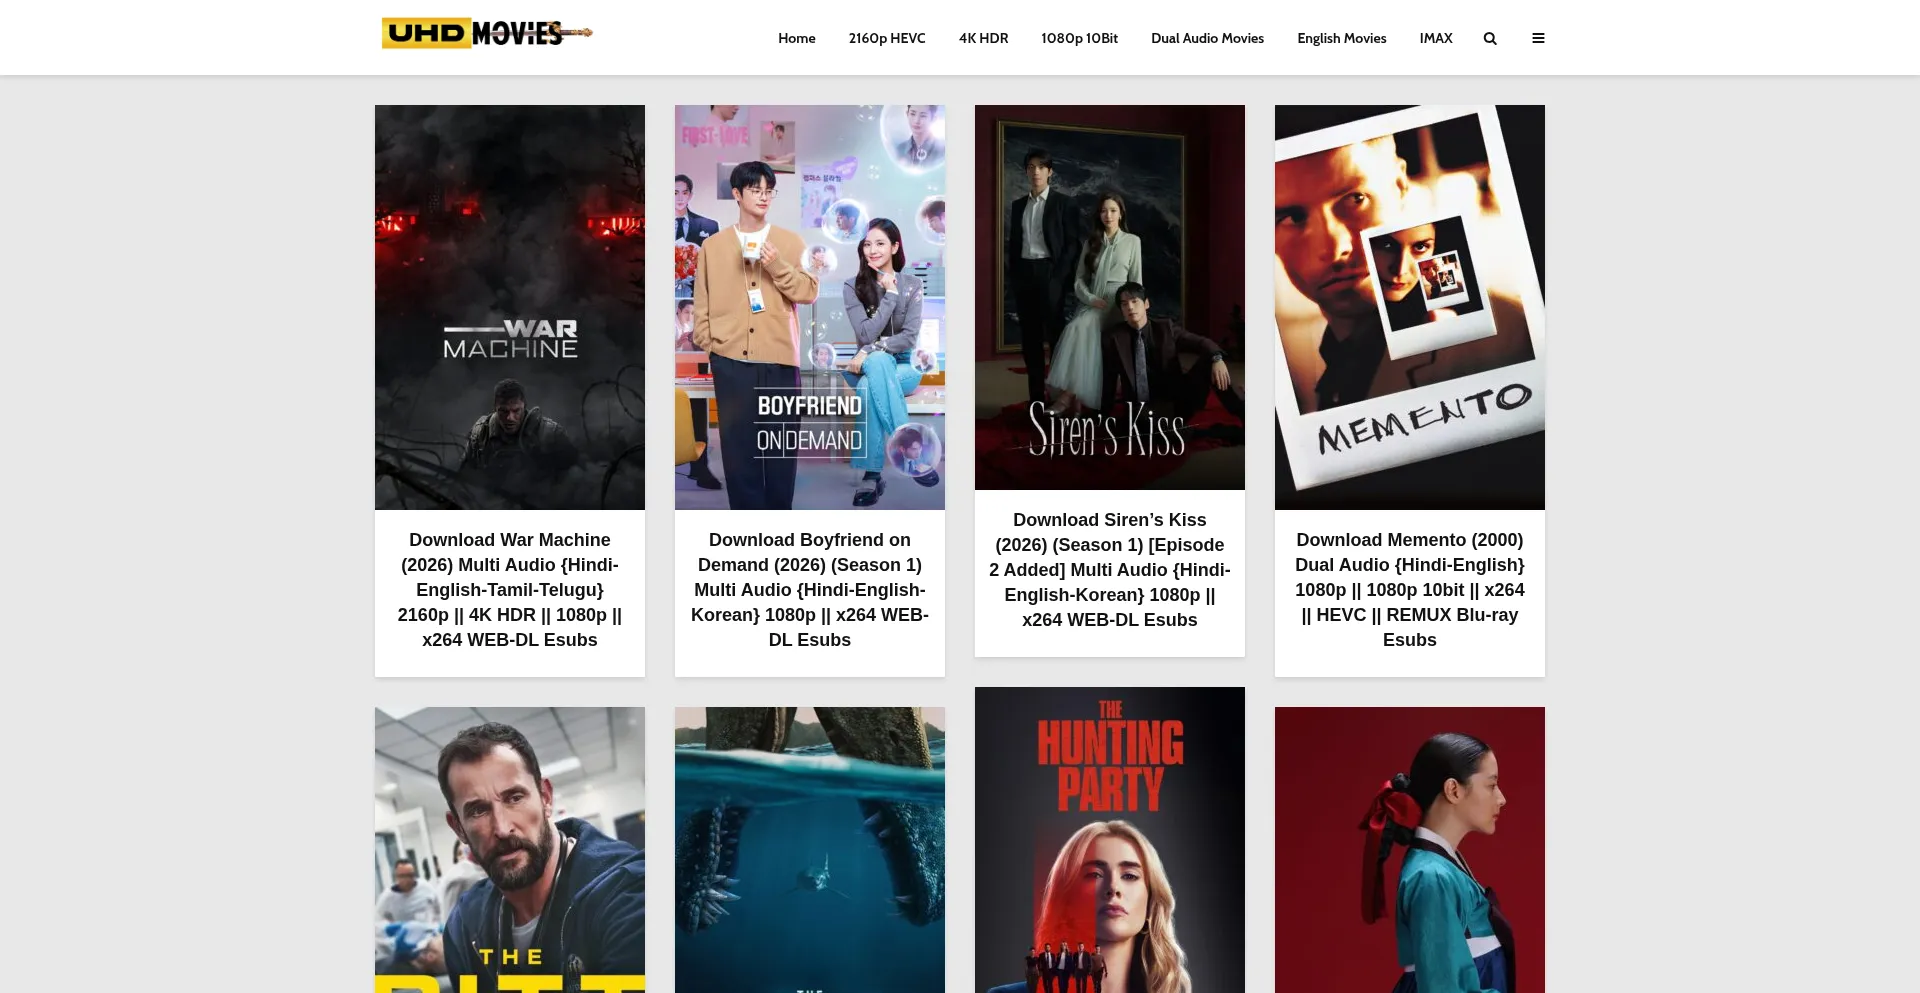
Task: Open the search icon in the navigation bar
Action: 1490,38
